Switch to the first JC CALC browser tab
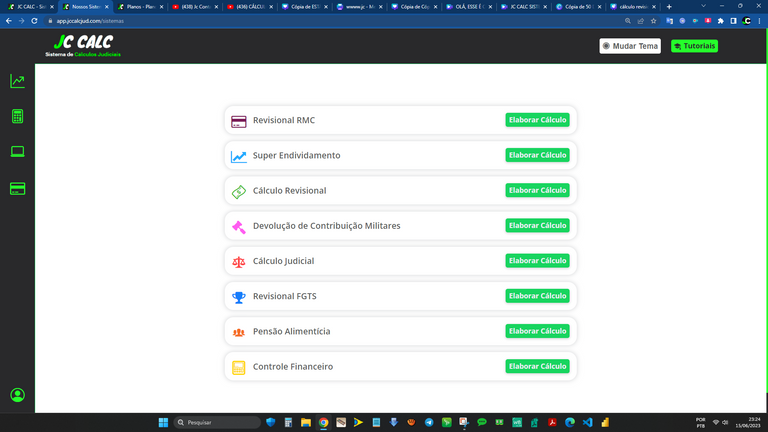The height and width of the screenshot is (432, 768). 29,7
